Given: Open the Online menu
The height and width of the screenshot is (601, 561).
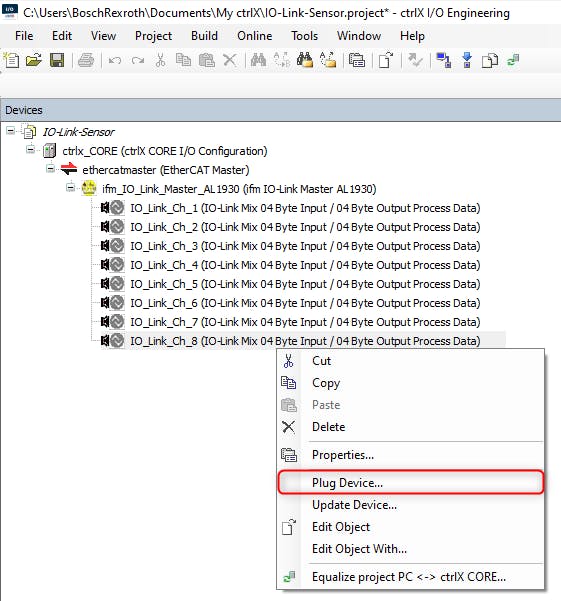Looking at the screenshot, I should tap(254, 36).
